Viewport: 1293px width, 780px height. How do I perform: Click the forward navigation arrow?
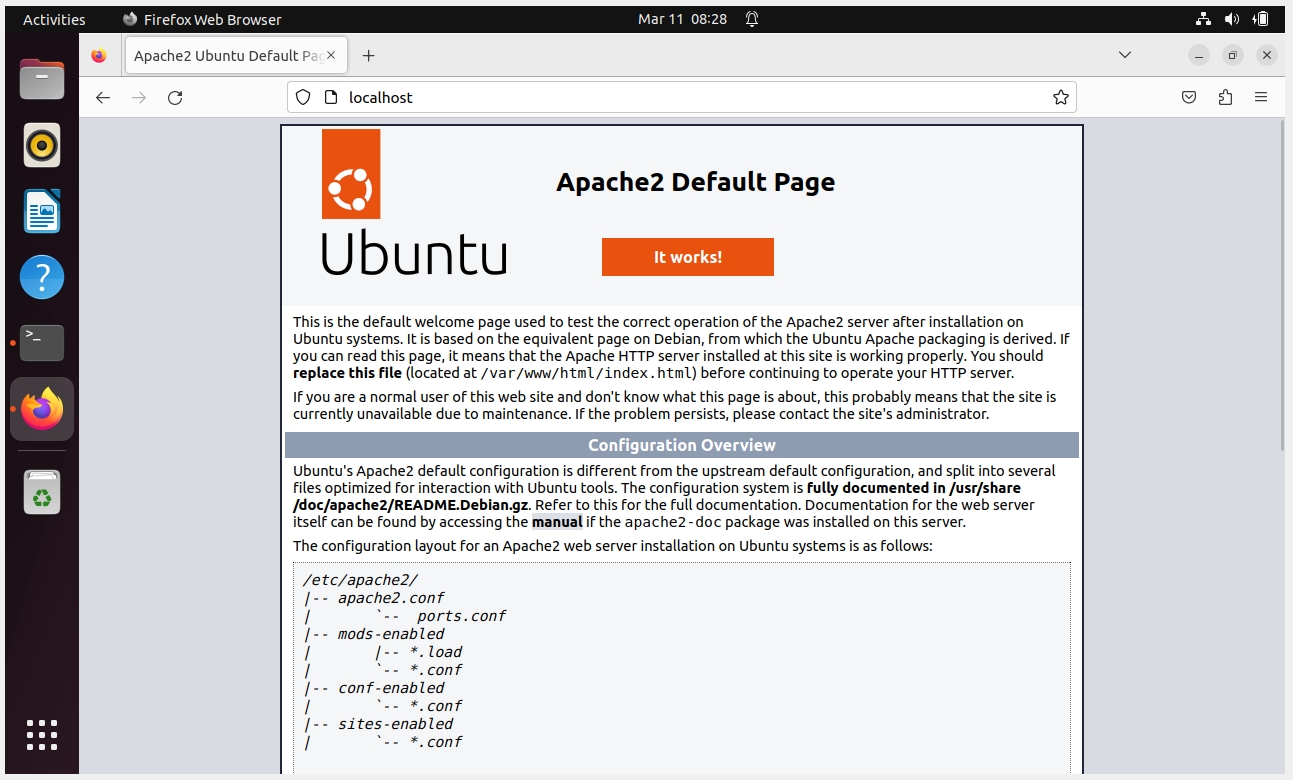pos(139,97)
